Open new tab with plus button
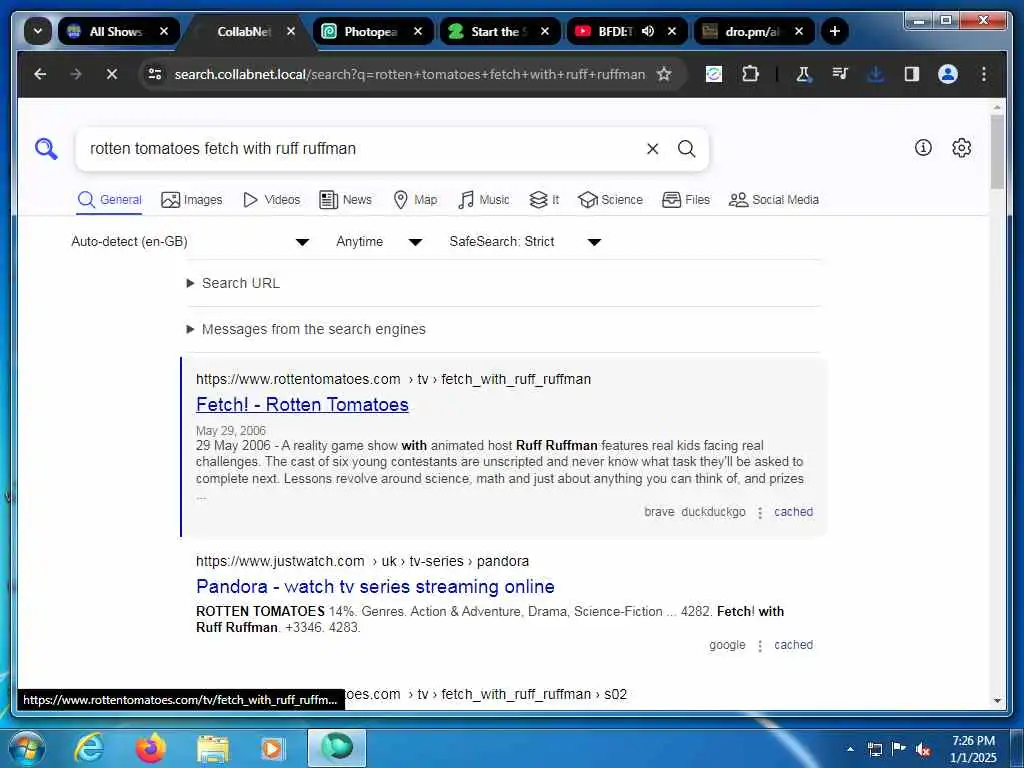 click(835, 31)
